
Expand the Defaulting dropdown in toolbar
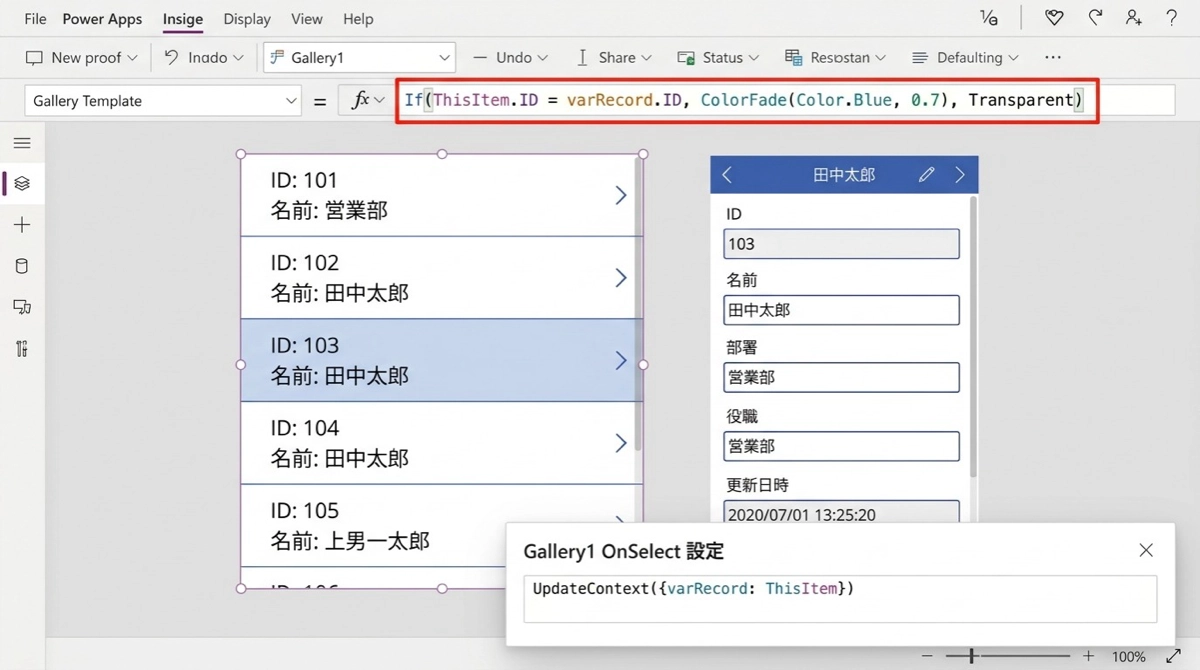[965, 58]
